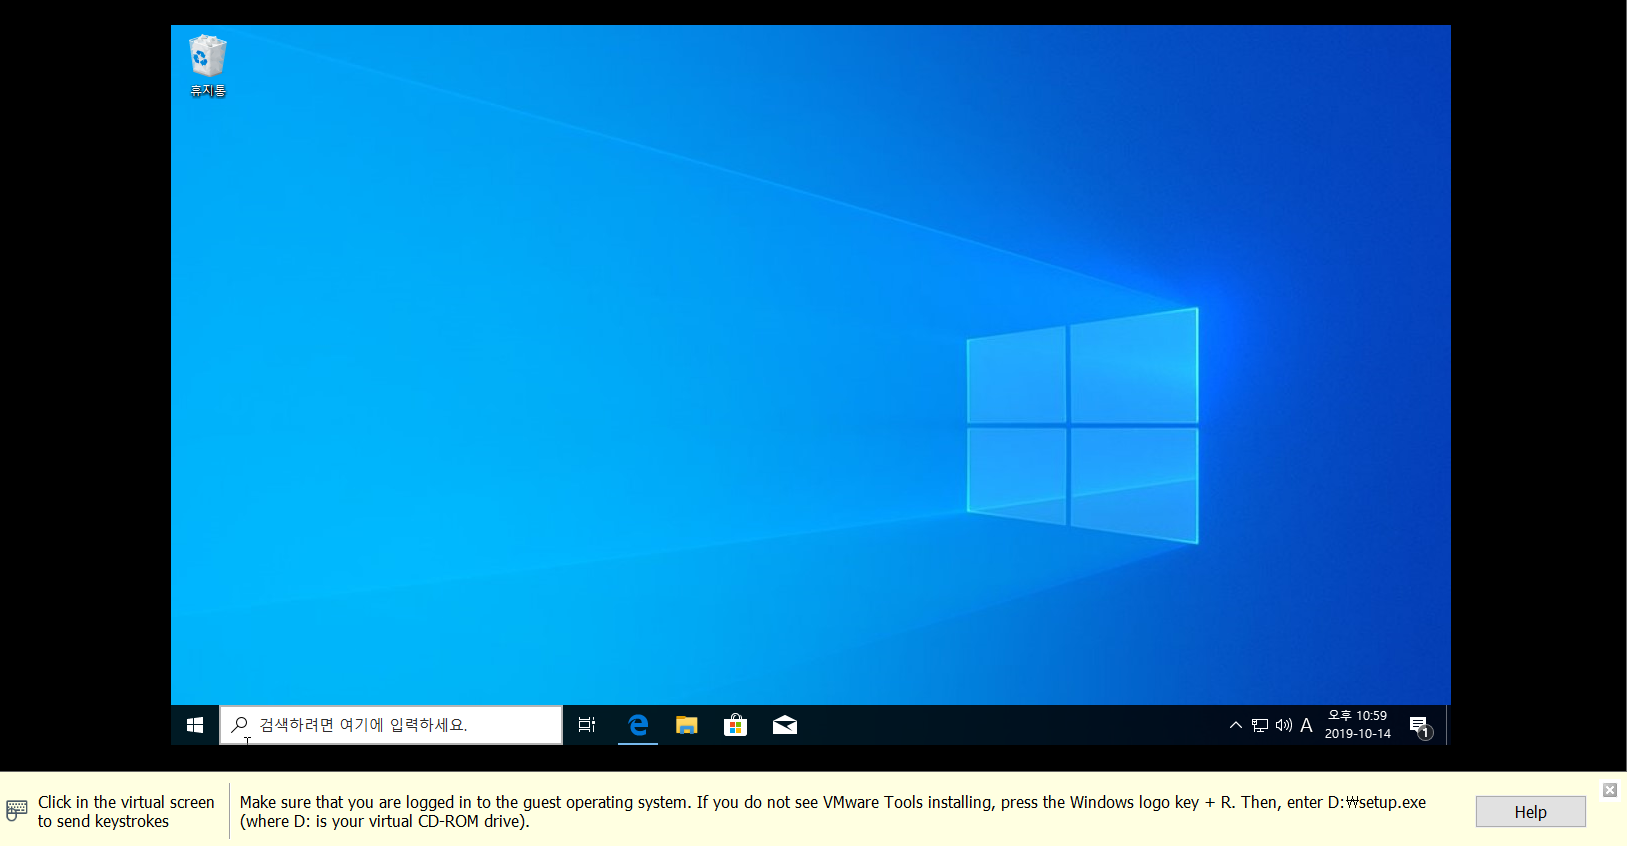
Task: Open File Explorer from the taskbar
Action: [x=686, y=725]
